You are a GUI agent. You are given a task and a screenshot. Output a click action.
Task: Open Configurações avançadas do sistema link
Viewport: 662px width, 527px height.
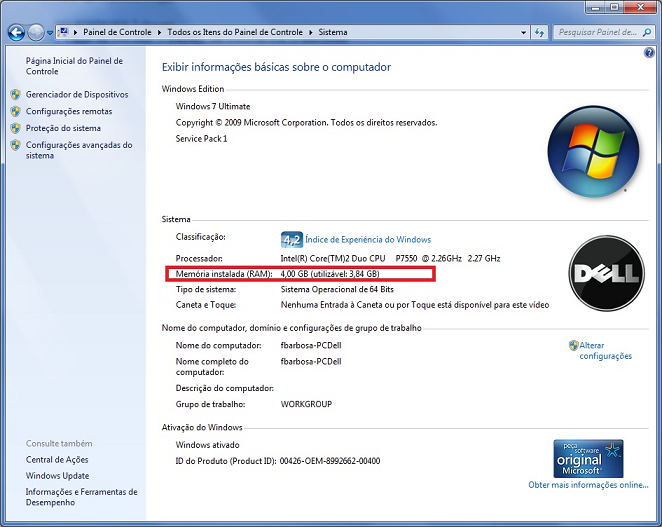pyautogui.click(x=79, y=150)
